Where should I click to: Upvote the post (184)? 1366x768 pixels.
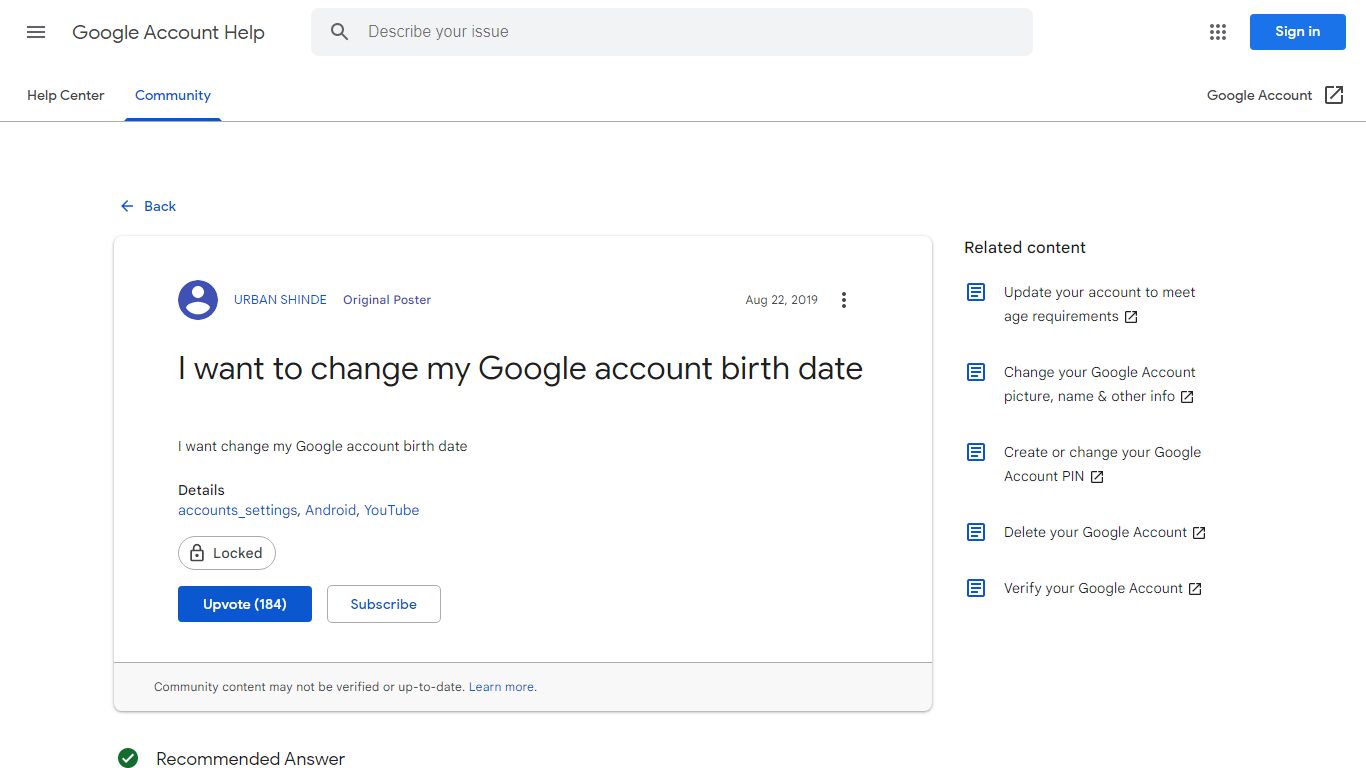click(245, 604)
